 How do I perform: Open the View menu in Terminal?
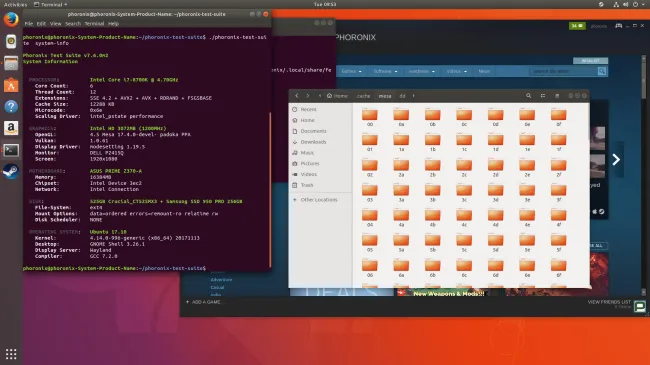[x=56, y=24]
